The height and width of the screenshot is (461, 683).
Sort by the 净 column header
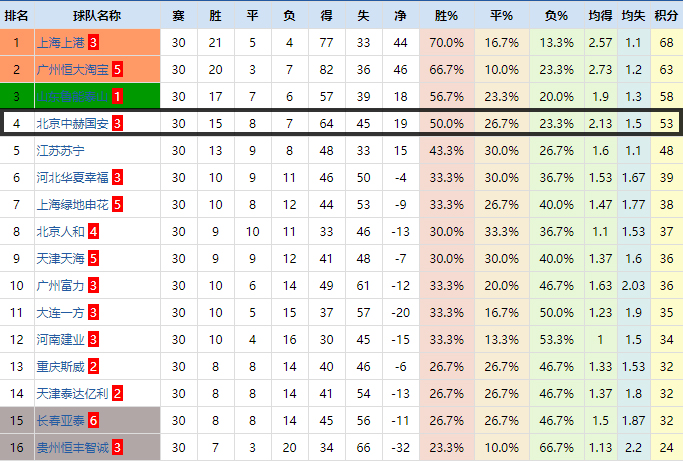pyautogui.click(x=401, y=16)
